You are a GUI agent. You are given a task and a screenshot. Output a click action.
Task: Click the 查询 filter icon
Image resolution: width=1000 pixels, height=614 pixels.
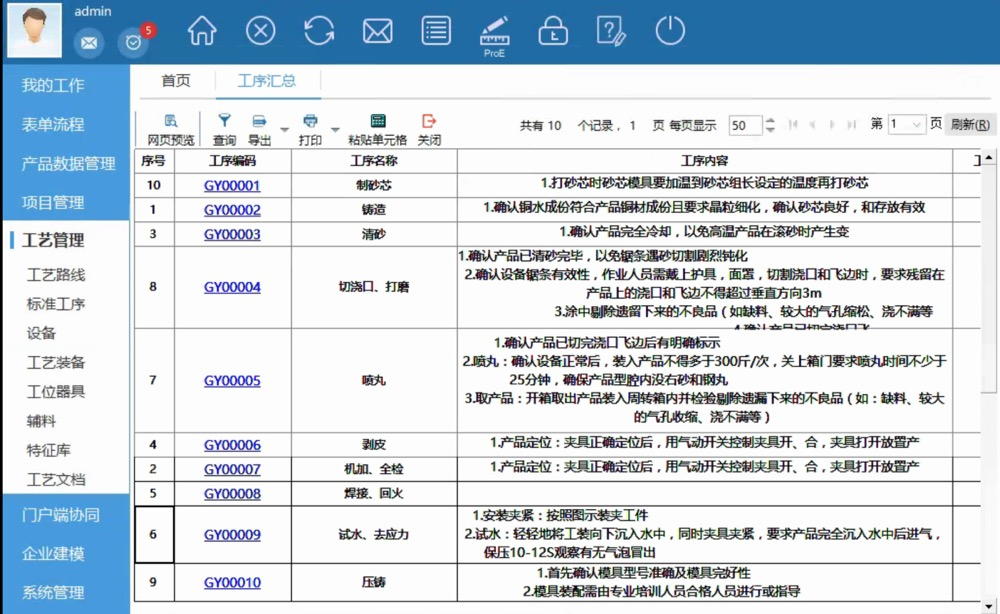pos(224,130)
